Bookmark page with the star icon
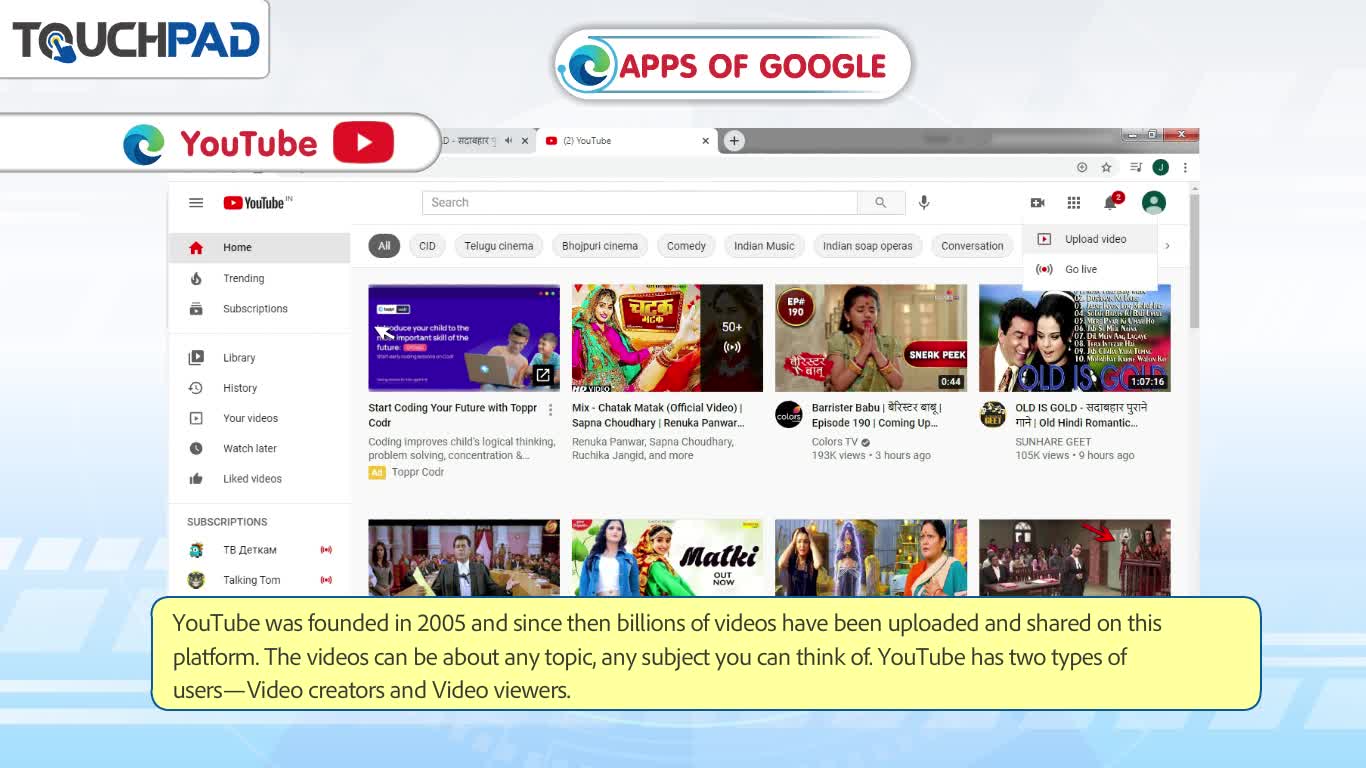Viewport: 1366px width, 768px height. tap(1106, 168)
